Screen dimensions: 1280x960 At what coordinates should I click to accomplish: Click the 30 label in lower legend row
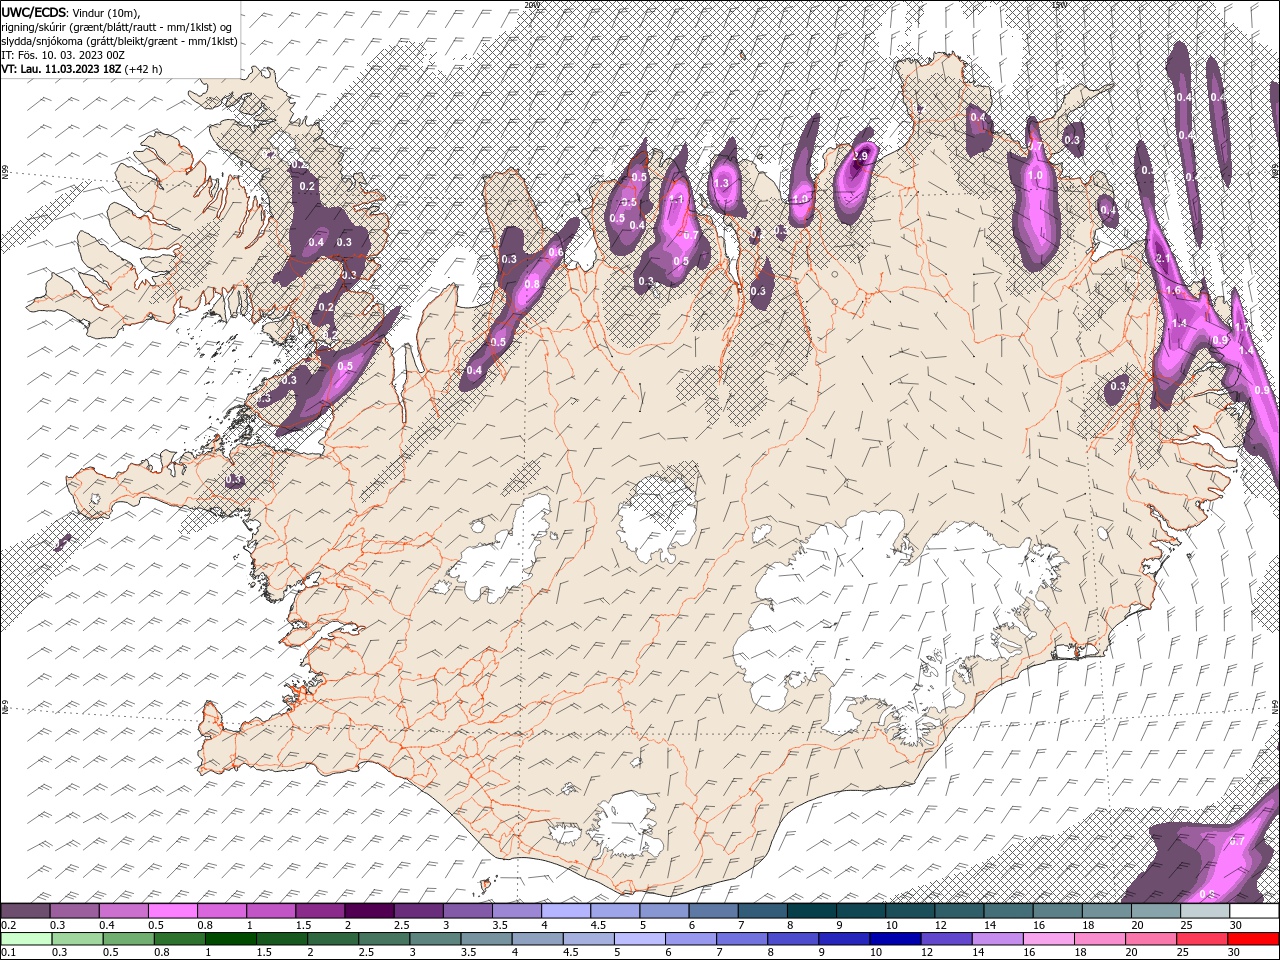[1234, 953]
